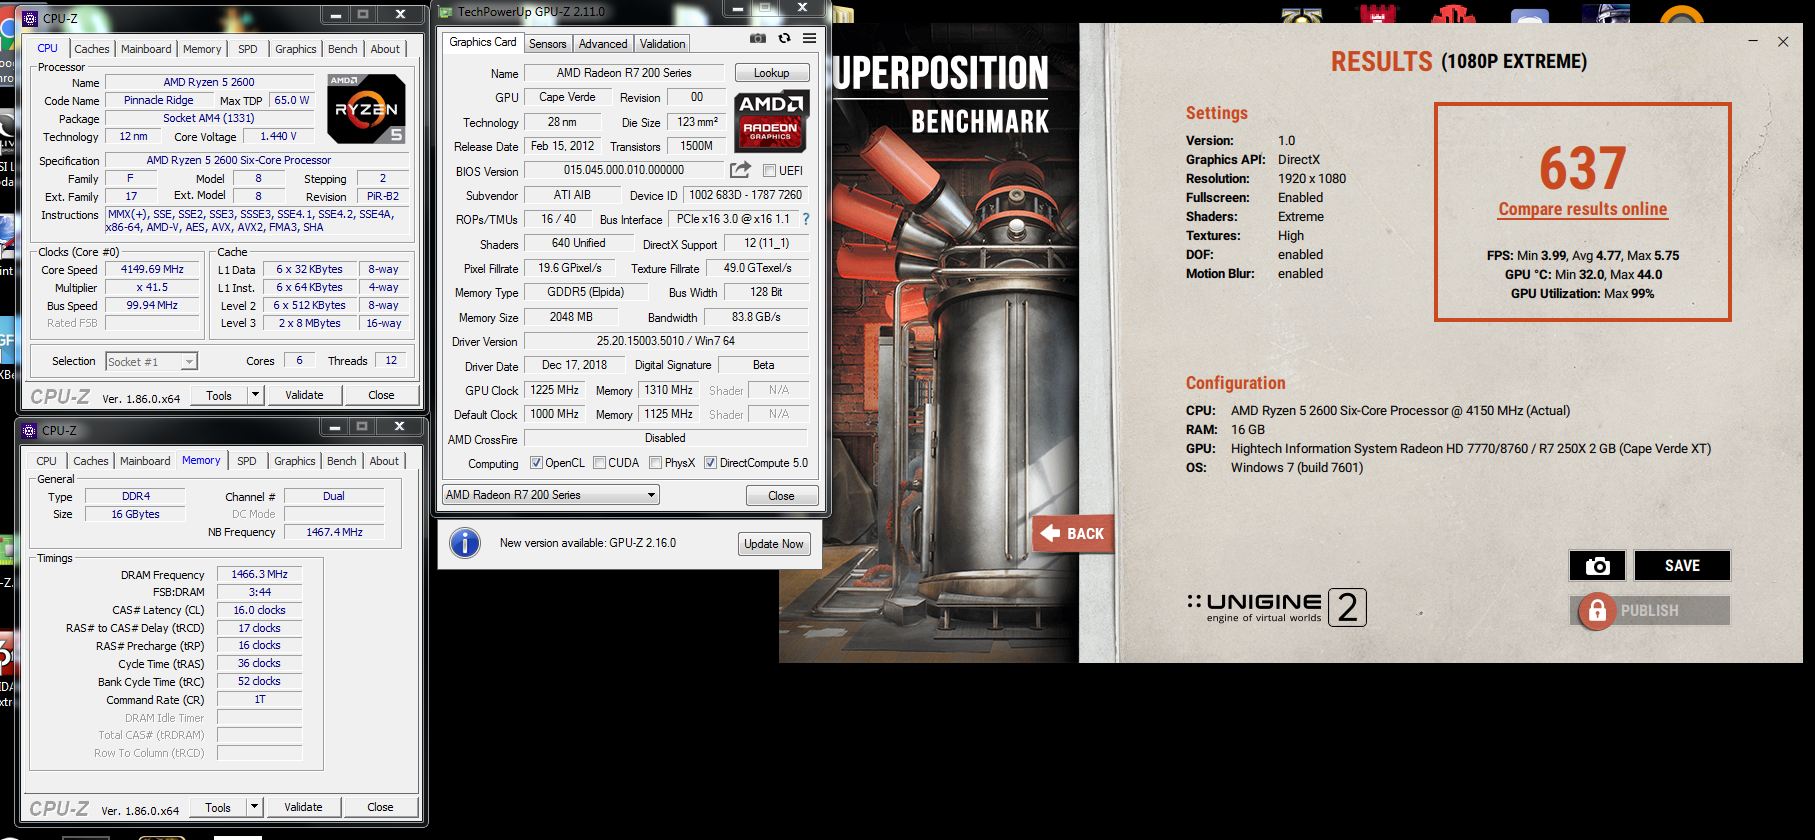Close the Superposition results window
The image size is (1815, 840).
point(1783,42)
